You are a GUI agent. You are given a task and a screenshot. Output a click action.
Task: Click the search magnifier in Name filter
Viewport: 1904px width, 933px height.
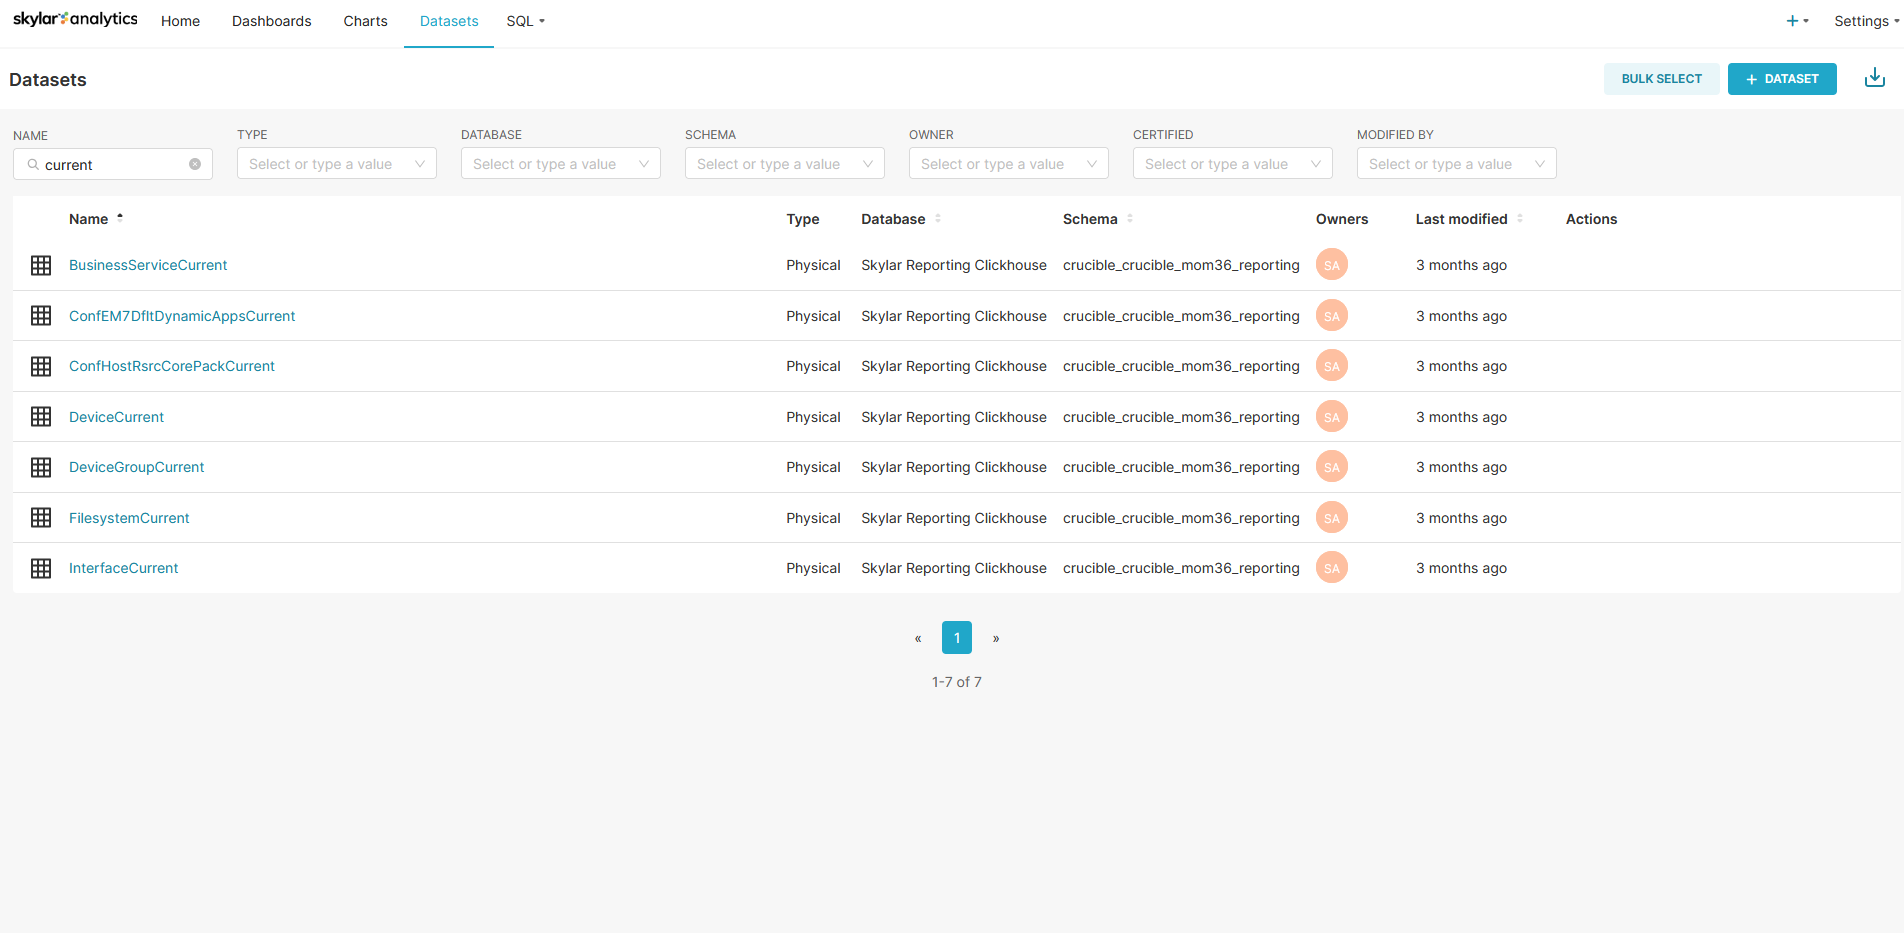point(33,164)
